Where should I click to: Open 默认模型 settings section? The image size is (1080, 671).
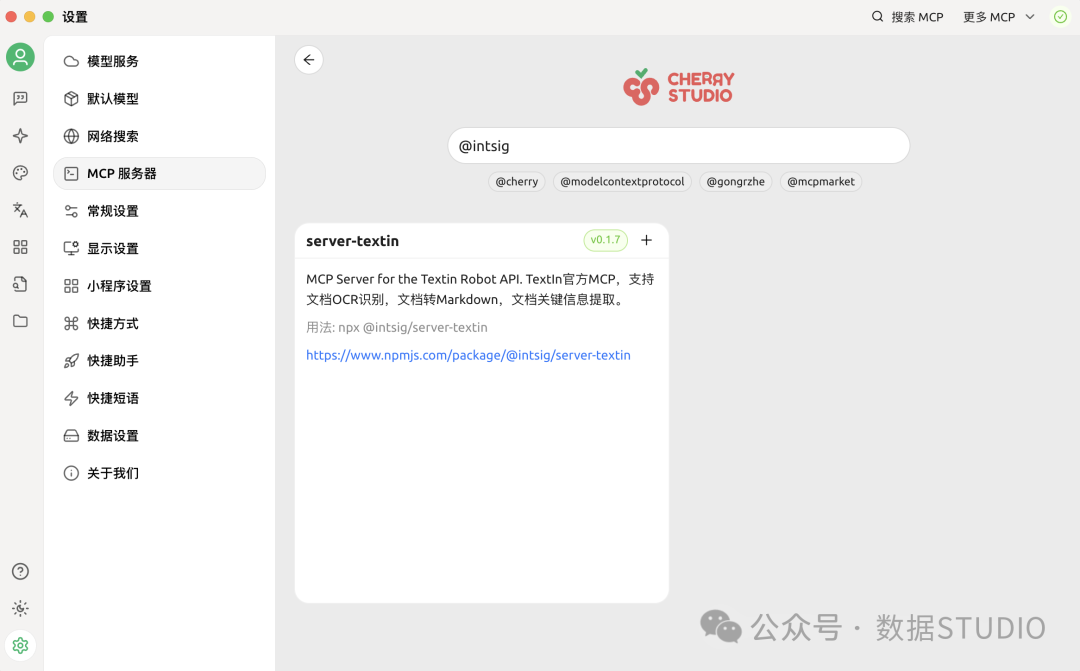pos(159,99)
